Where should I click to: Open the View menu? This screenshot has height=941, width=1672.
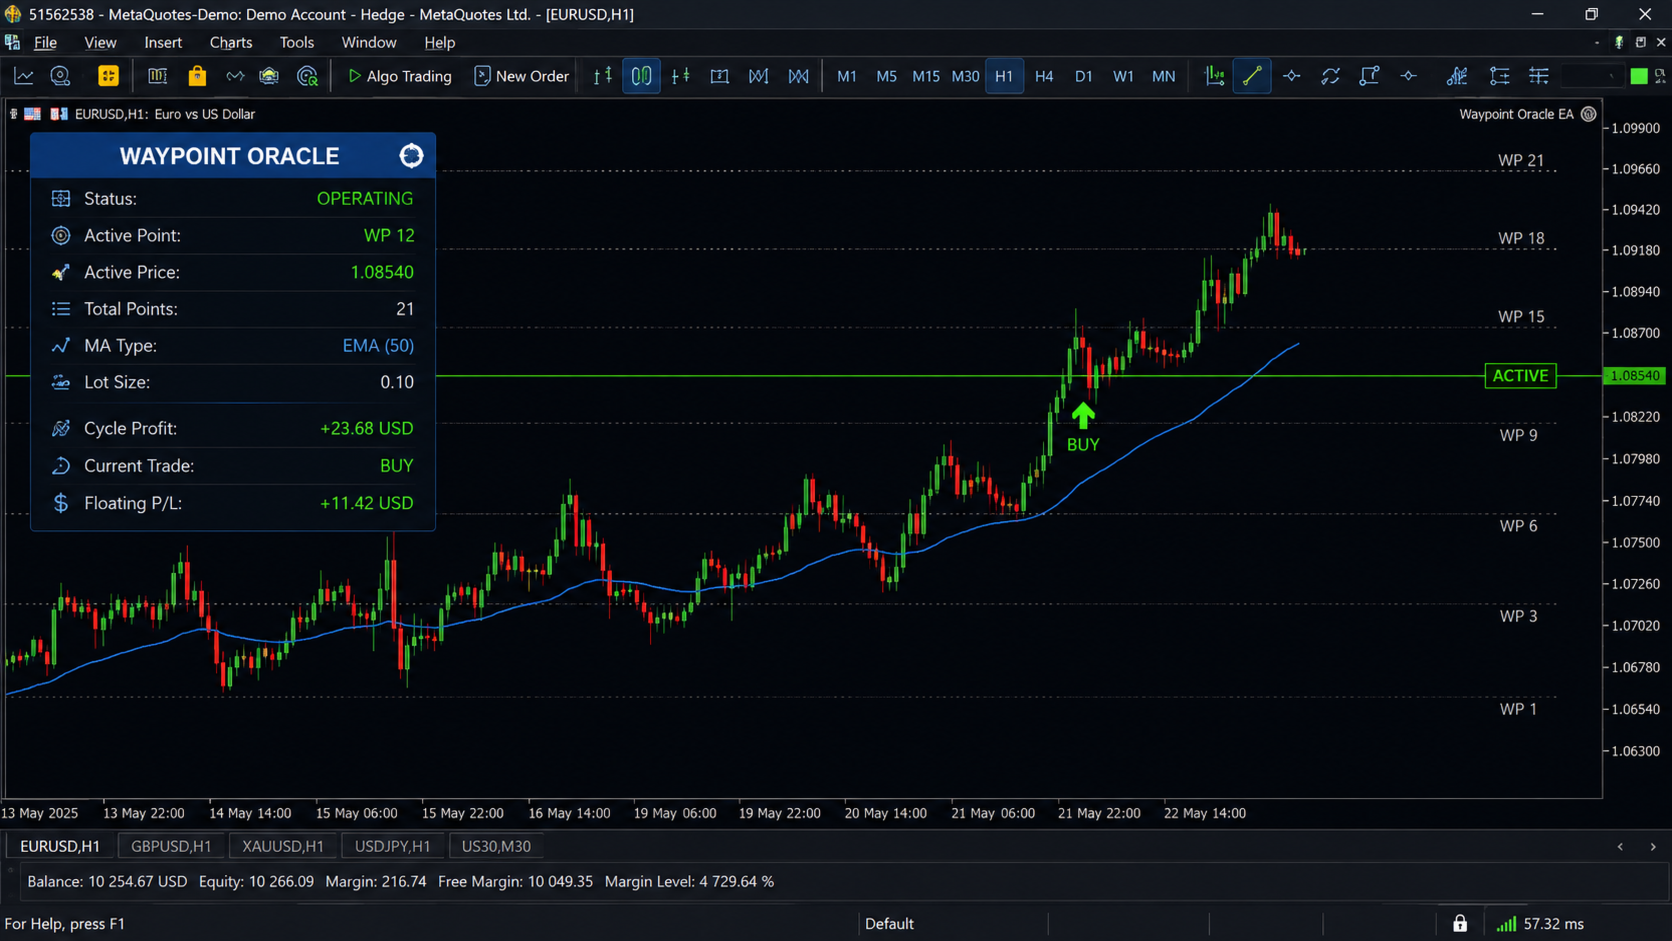(100, 43)
